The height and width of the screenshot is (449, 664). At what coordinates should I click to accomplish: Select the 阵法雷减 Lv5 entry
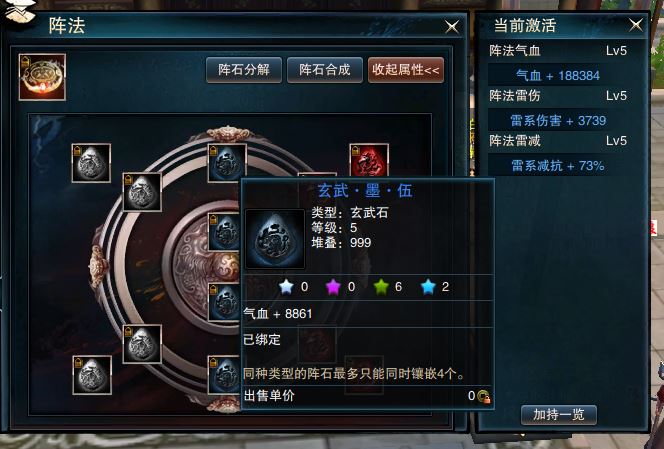point(558,141)
